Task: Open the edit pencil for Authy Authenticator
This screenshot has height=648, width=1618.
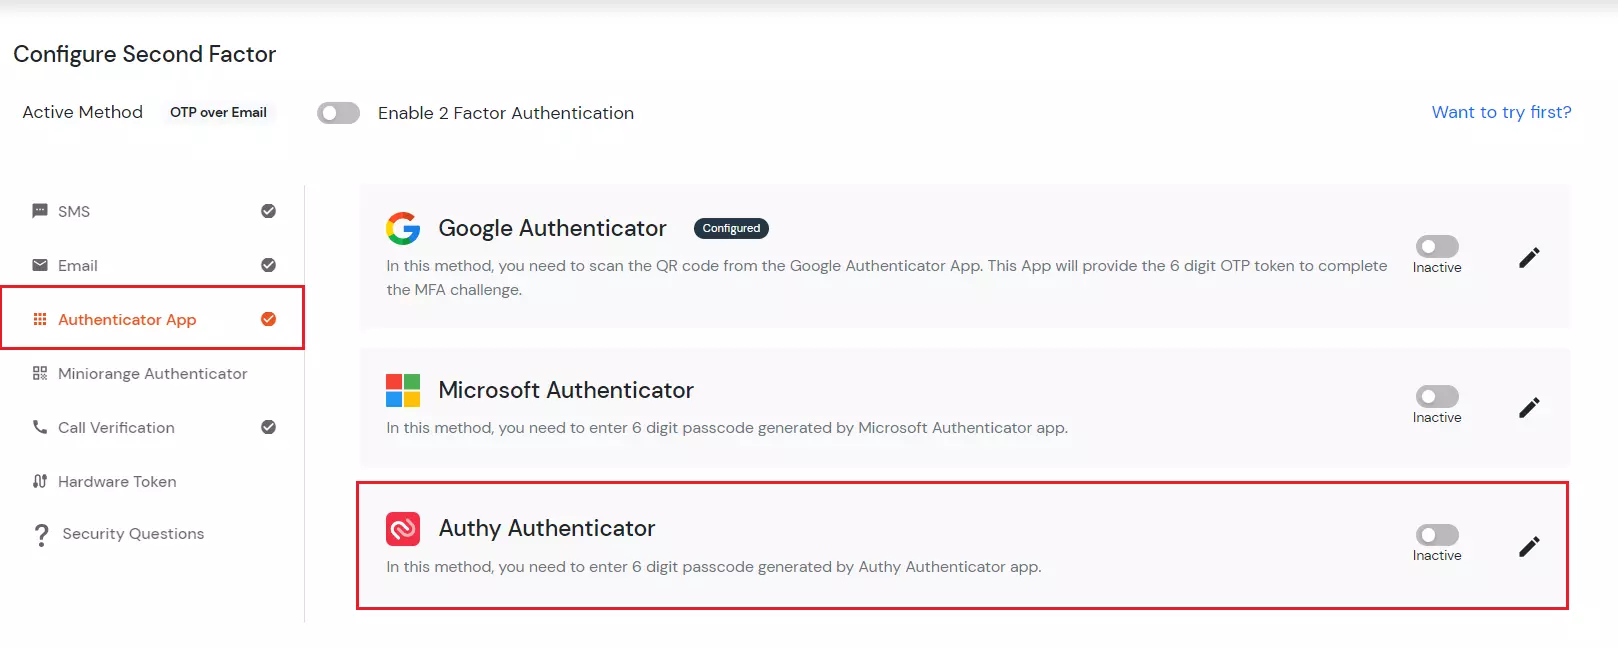Action: click(1529, 546)
